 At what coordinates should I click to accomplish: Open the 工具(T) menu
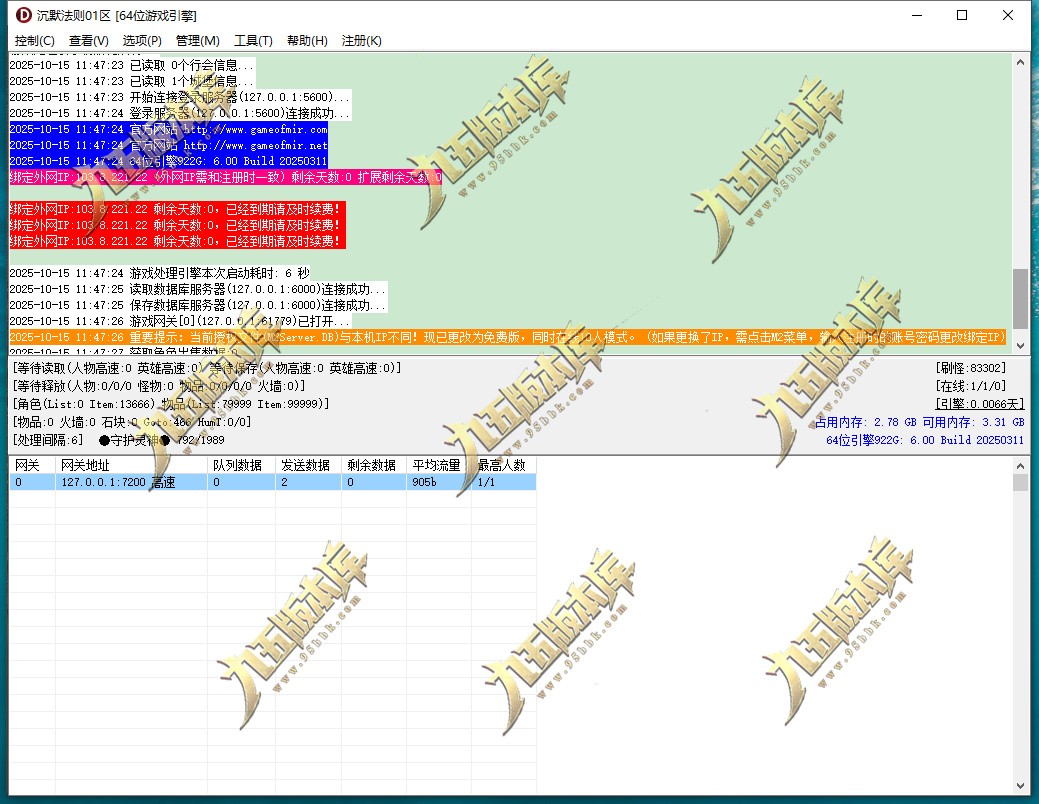(x=253, y=40)
